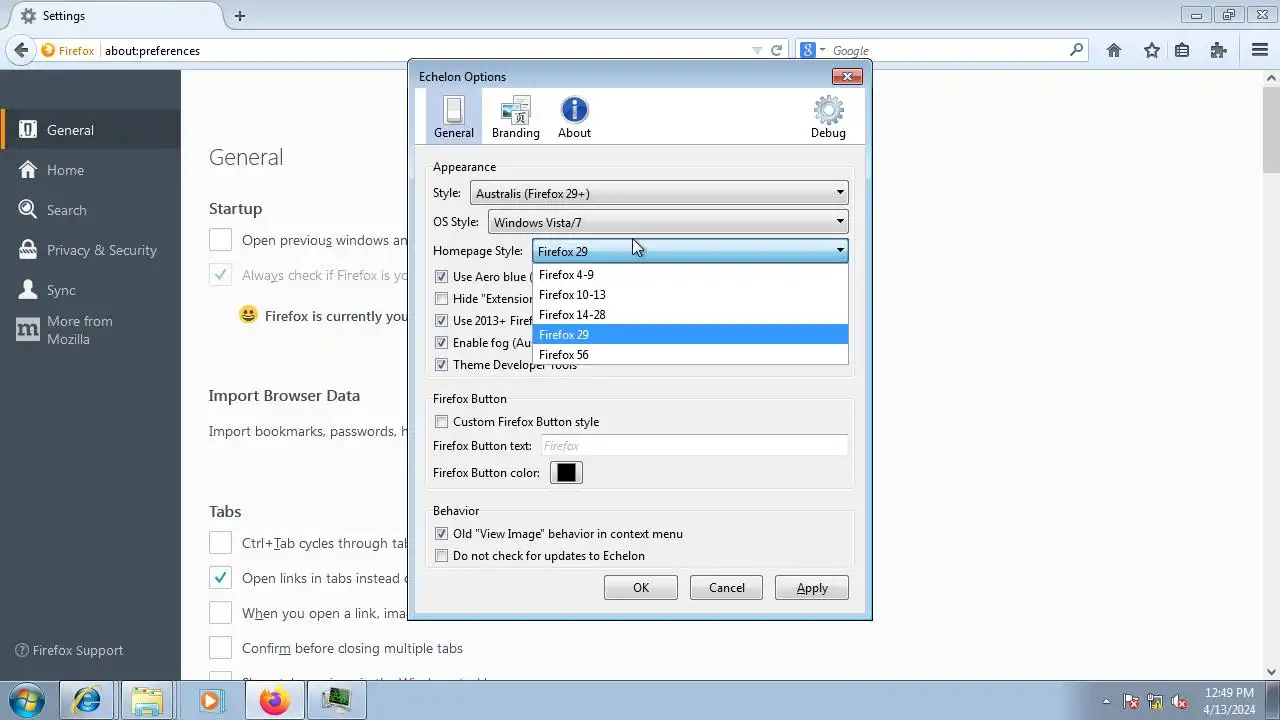Choose Firefox 56 homepage style option
The width and height of the screenshot is (1280, 720).
[x=690, y=355]
